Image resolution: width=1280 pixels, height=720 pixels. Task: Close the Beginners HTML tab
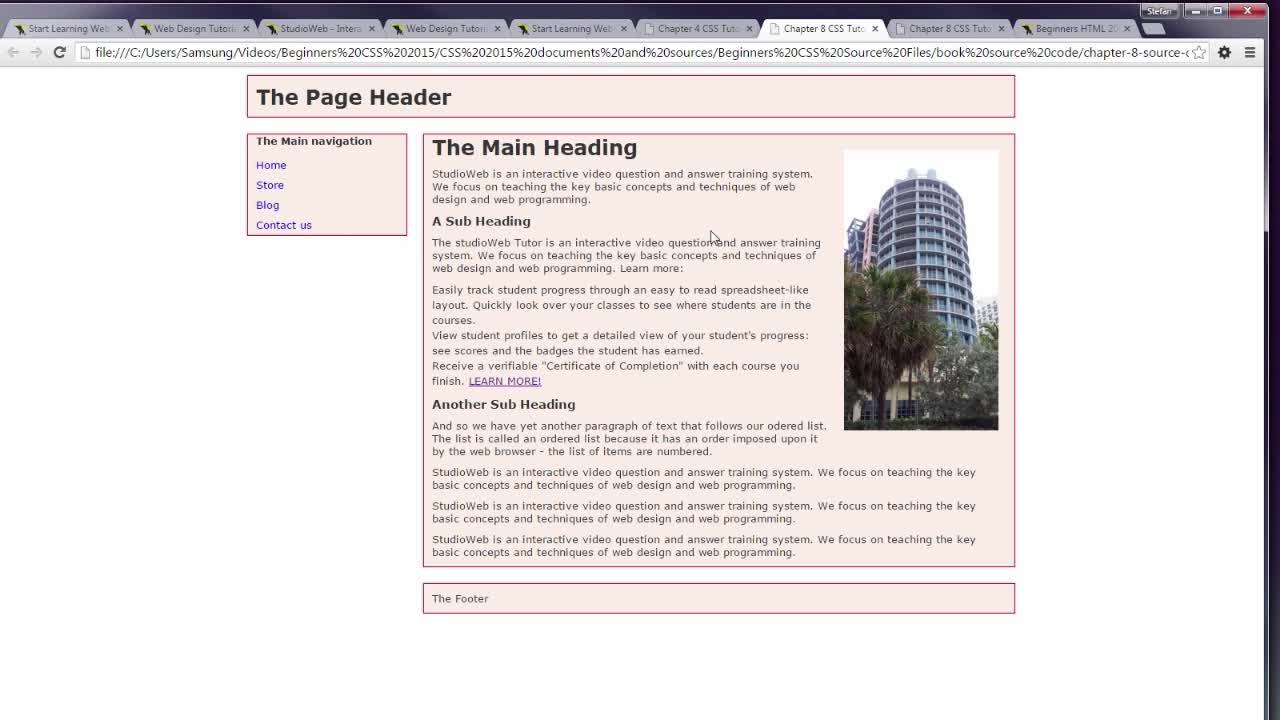point(1127,28)
